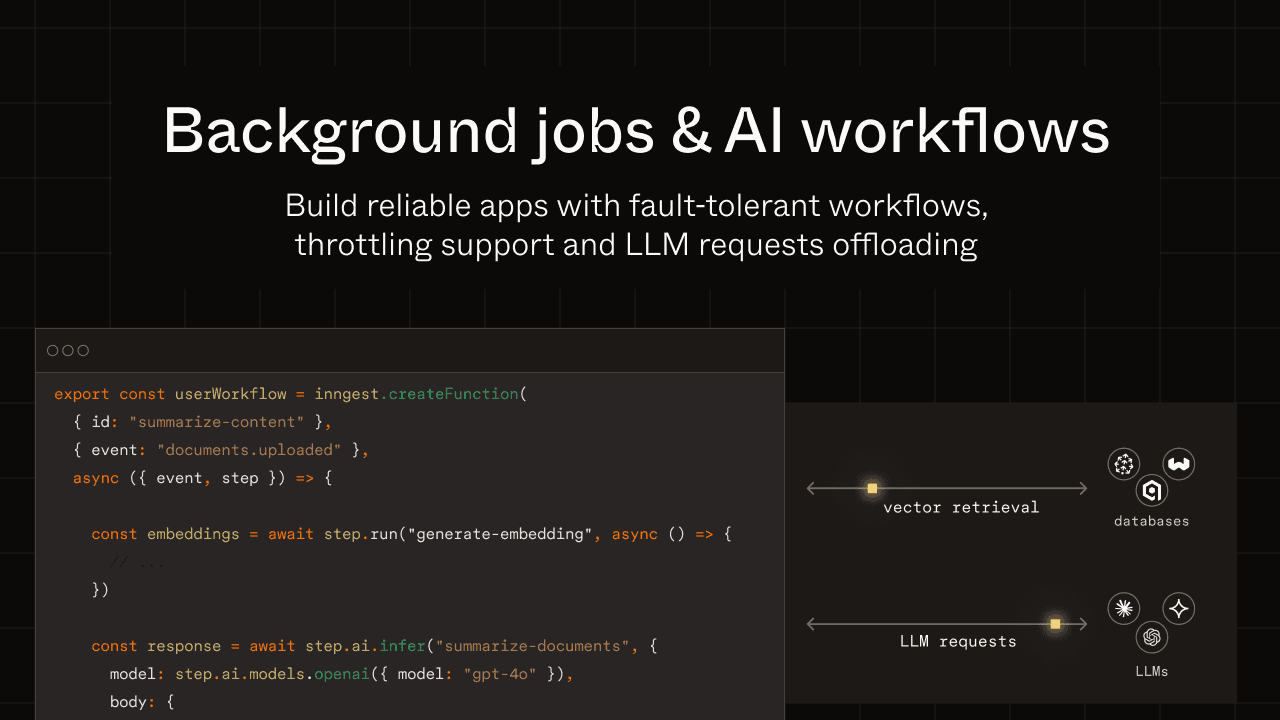Click the "databases" label
1280x720 pixels.
(1152, 521)
